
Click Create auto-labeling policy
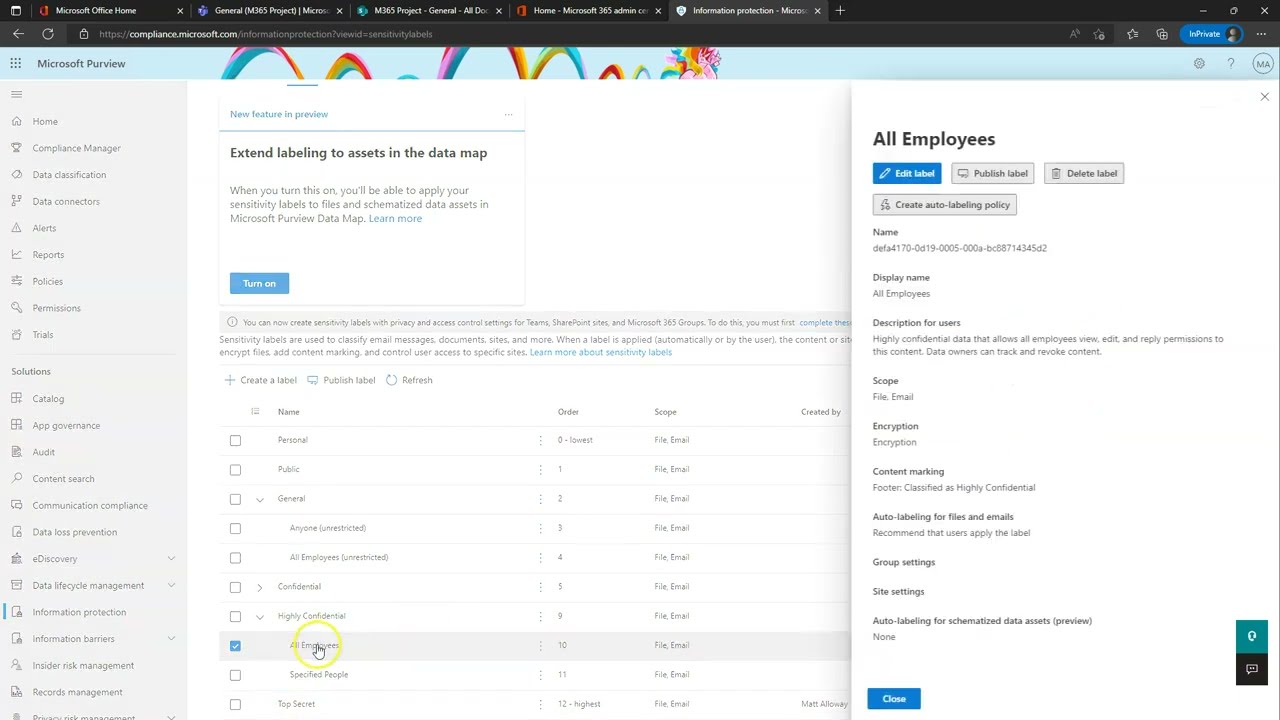945,204
